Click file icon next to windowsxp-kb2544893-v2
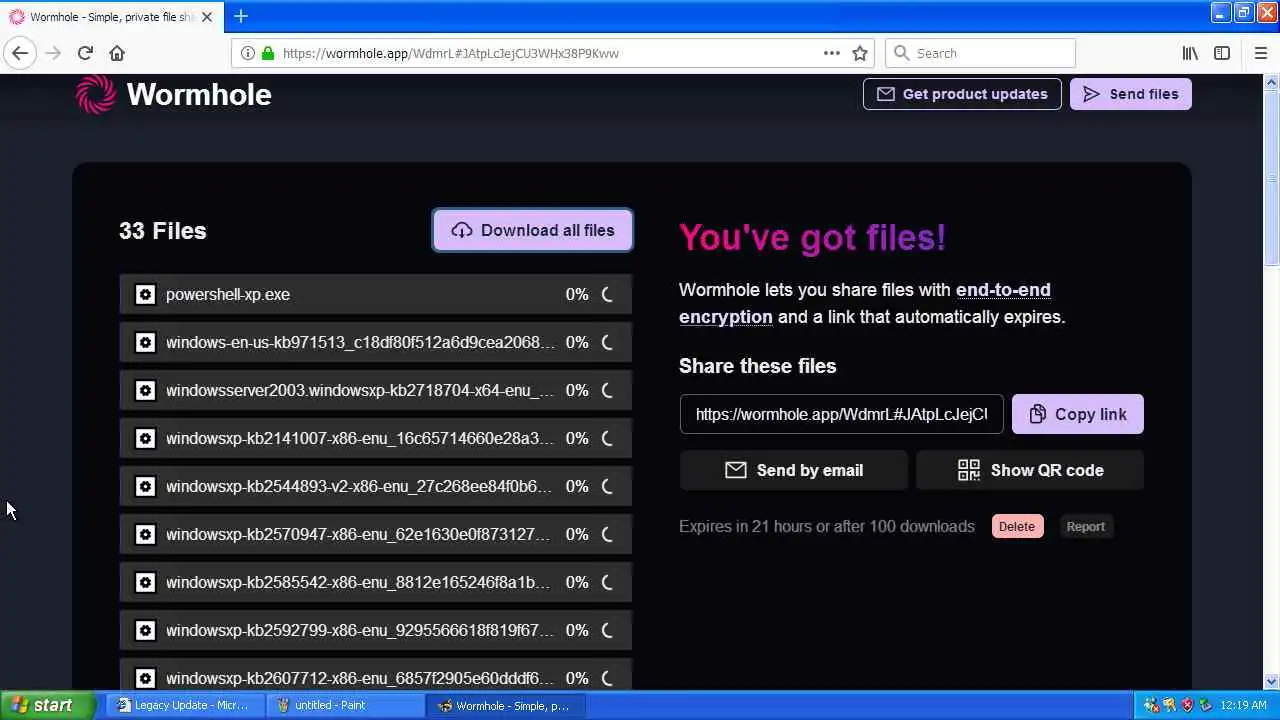 tap(145, 486)
